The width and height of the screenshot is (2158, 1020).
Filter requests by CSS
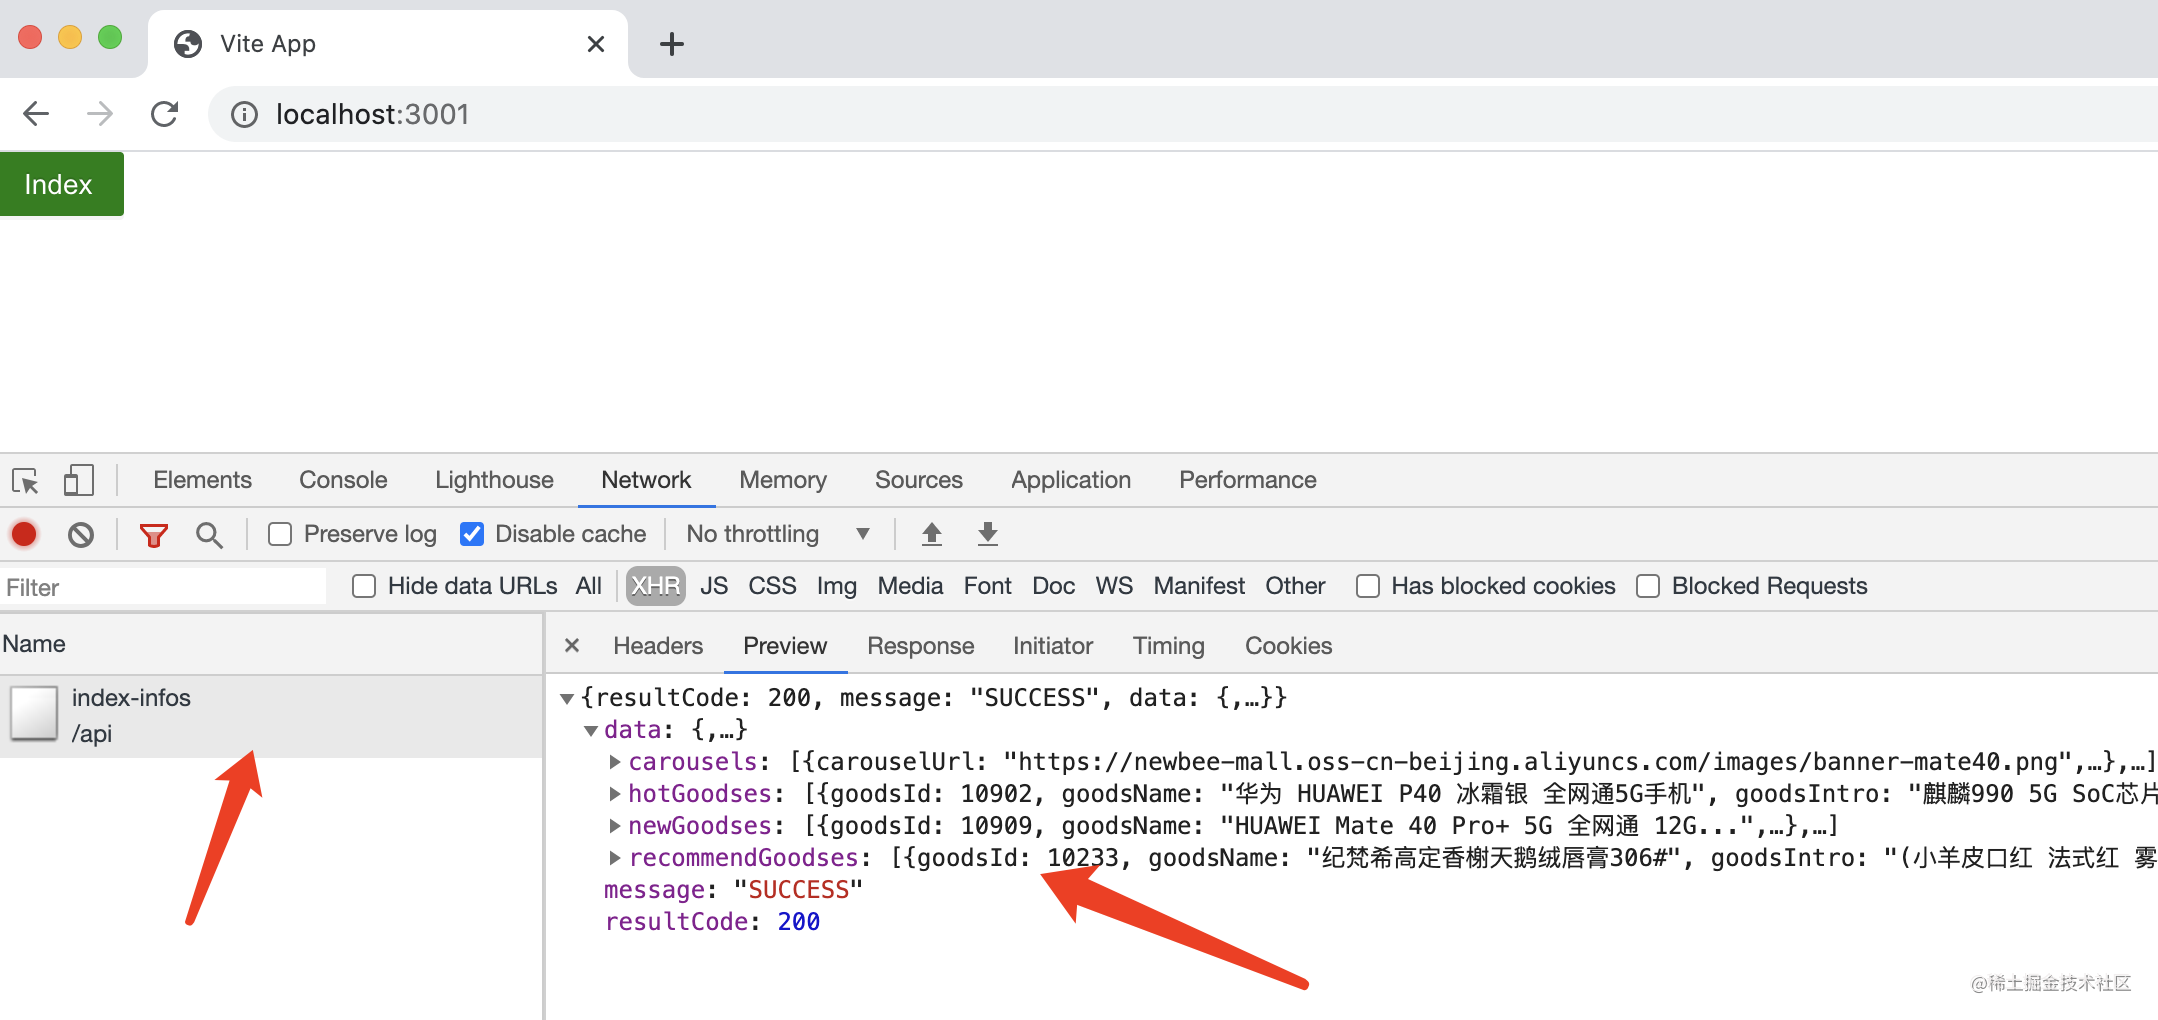(773, 586)
